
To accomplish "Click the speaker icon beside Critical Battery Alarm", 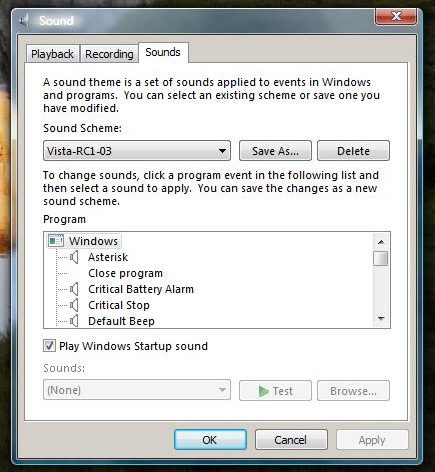I will point(74,289).
